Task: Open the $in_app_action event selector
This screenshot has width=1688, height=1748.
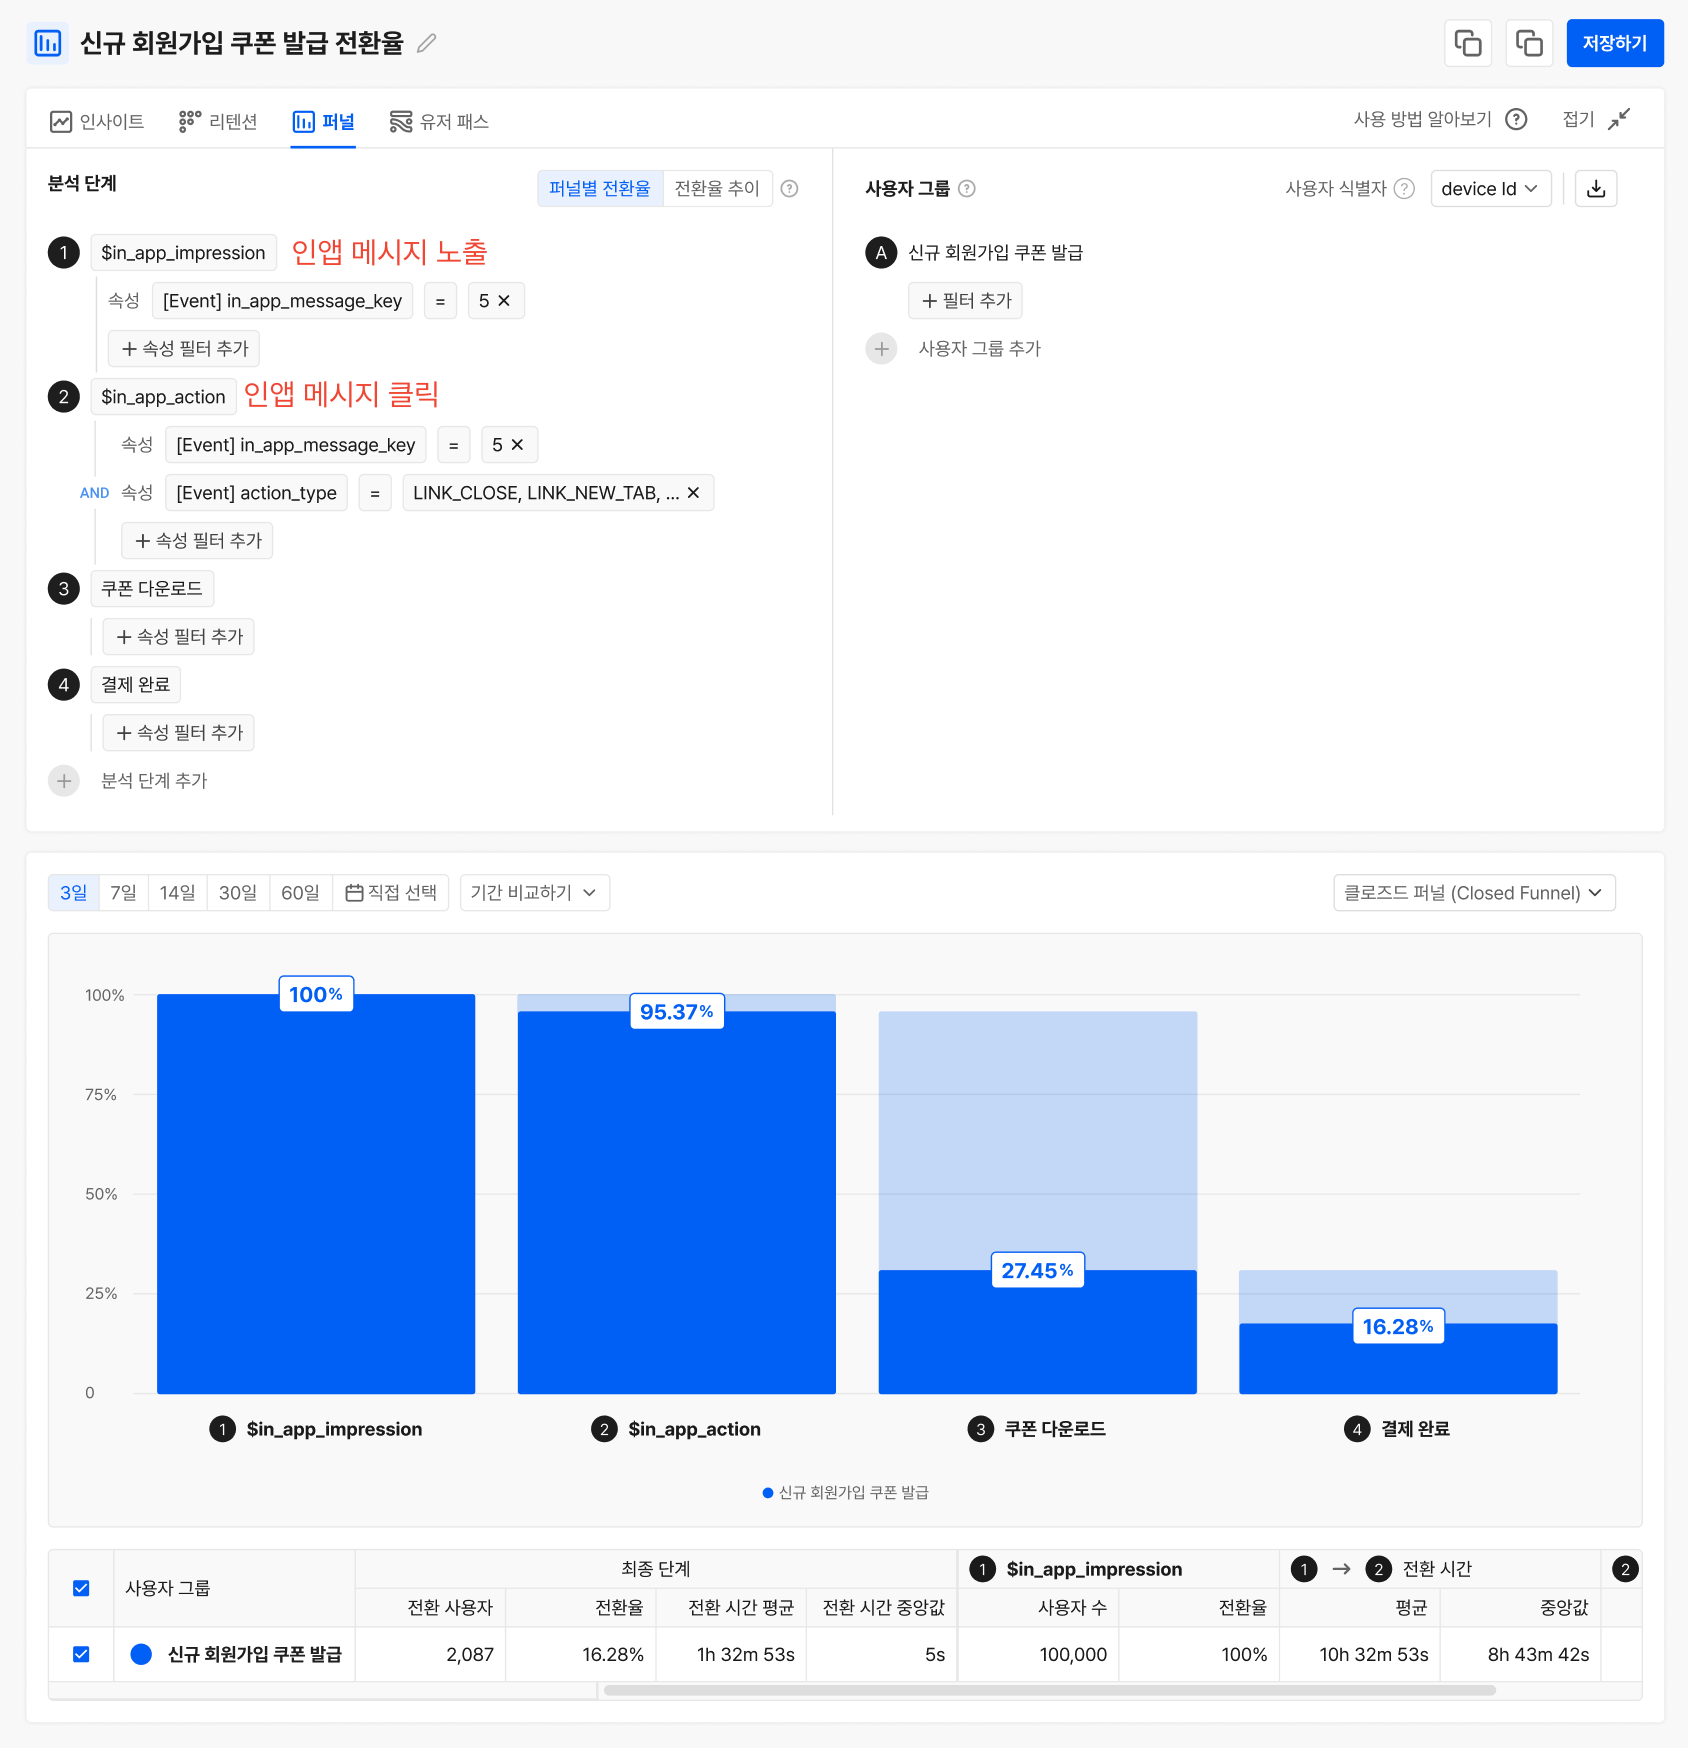Action: [163, 397]
